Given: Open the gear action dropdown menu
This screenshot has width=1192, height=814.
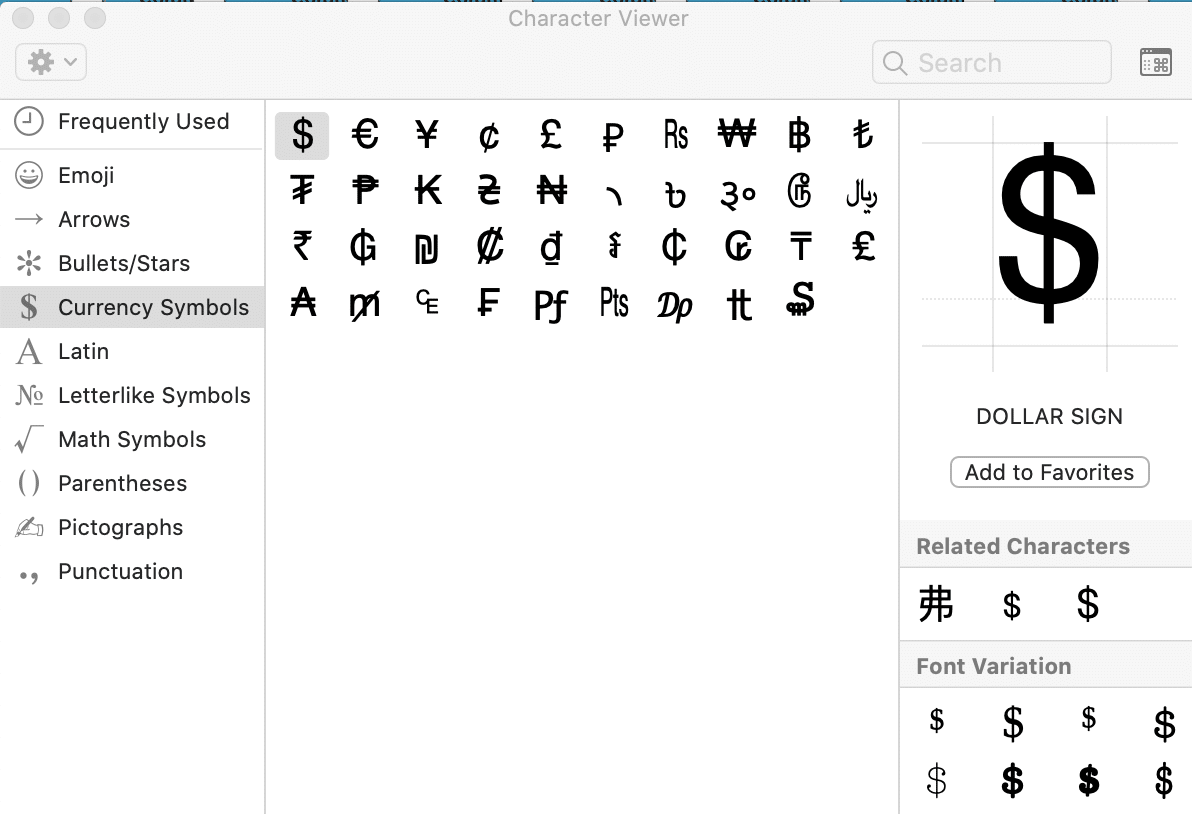Looking at the screenshot, I should click(51, 62).
